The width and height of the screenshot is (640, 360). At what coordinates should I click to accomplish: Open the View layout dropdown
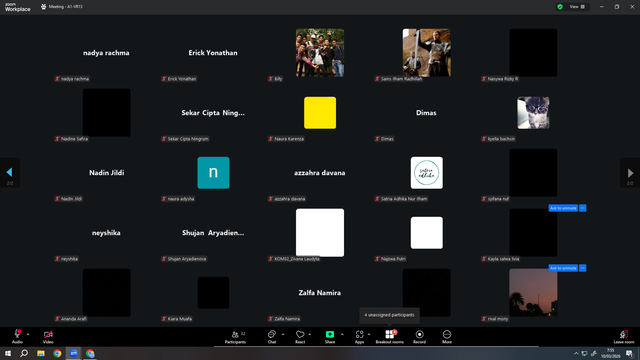coord(577,7)
